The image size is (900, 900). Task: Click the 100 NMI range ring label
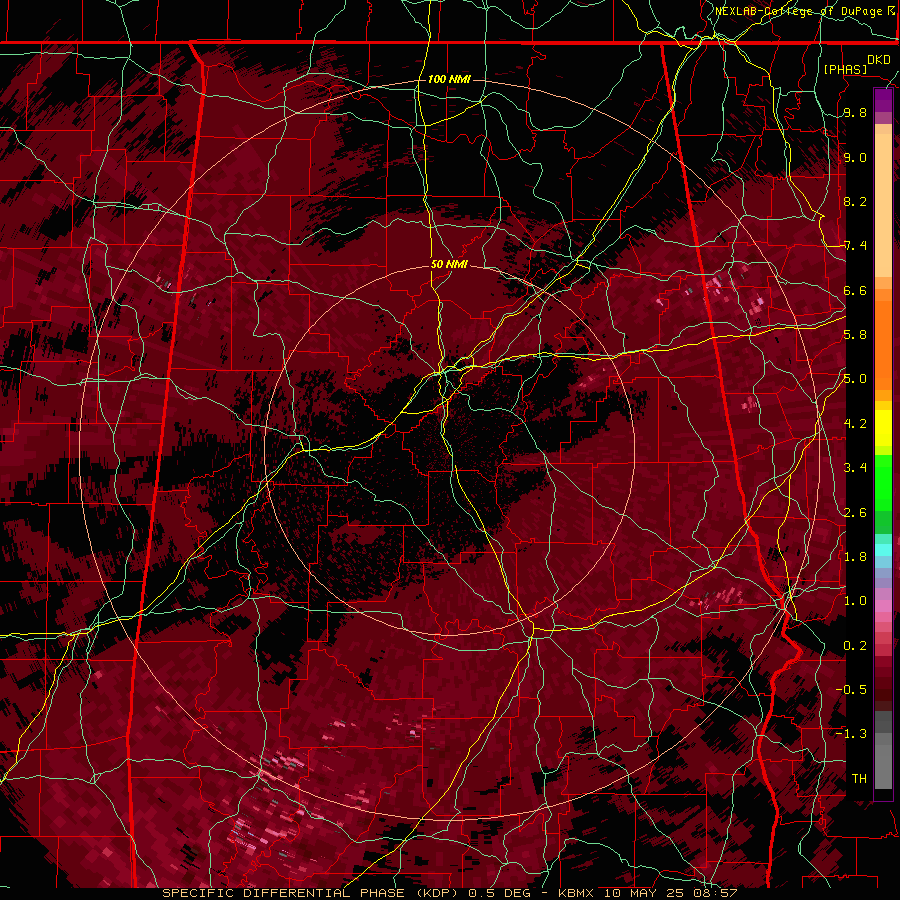[x=449, y=79]
